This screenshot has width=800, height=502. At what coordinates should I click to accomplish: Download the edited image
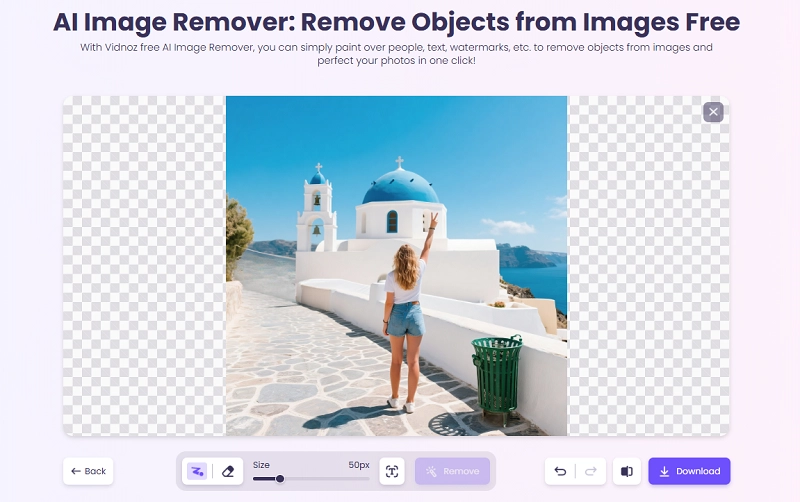[x=689, y=471]
